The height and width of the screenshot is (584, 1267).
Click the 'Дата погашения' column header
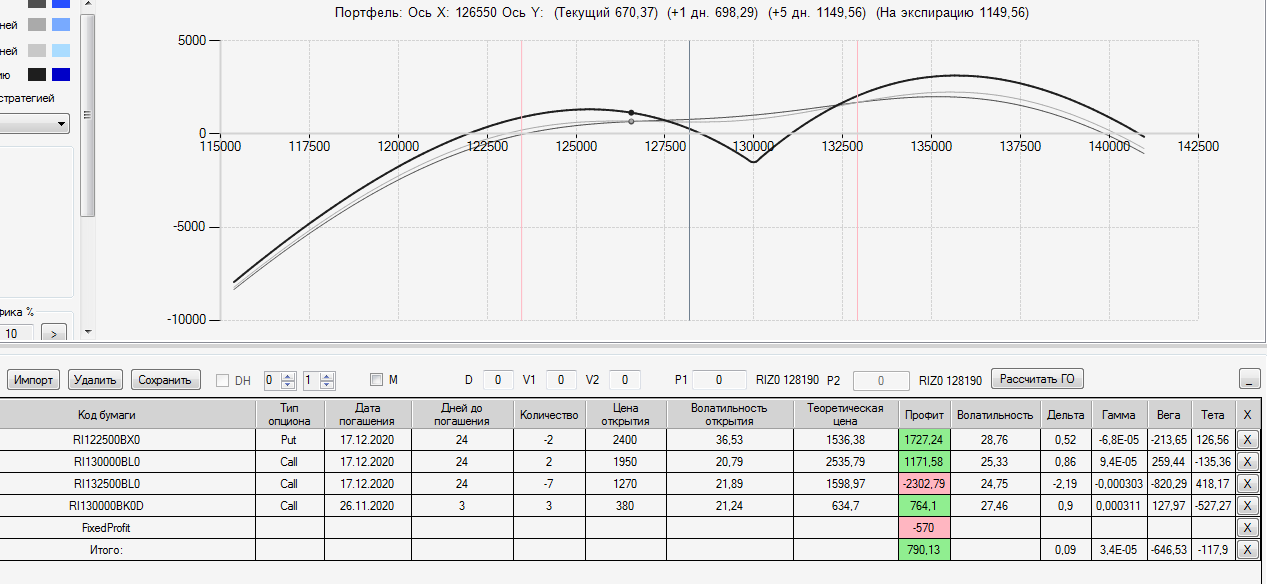[368, 414]
